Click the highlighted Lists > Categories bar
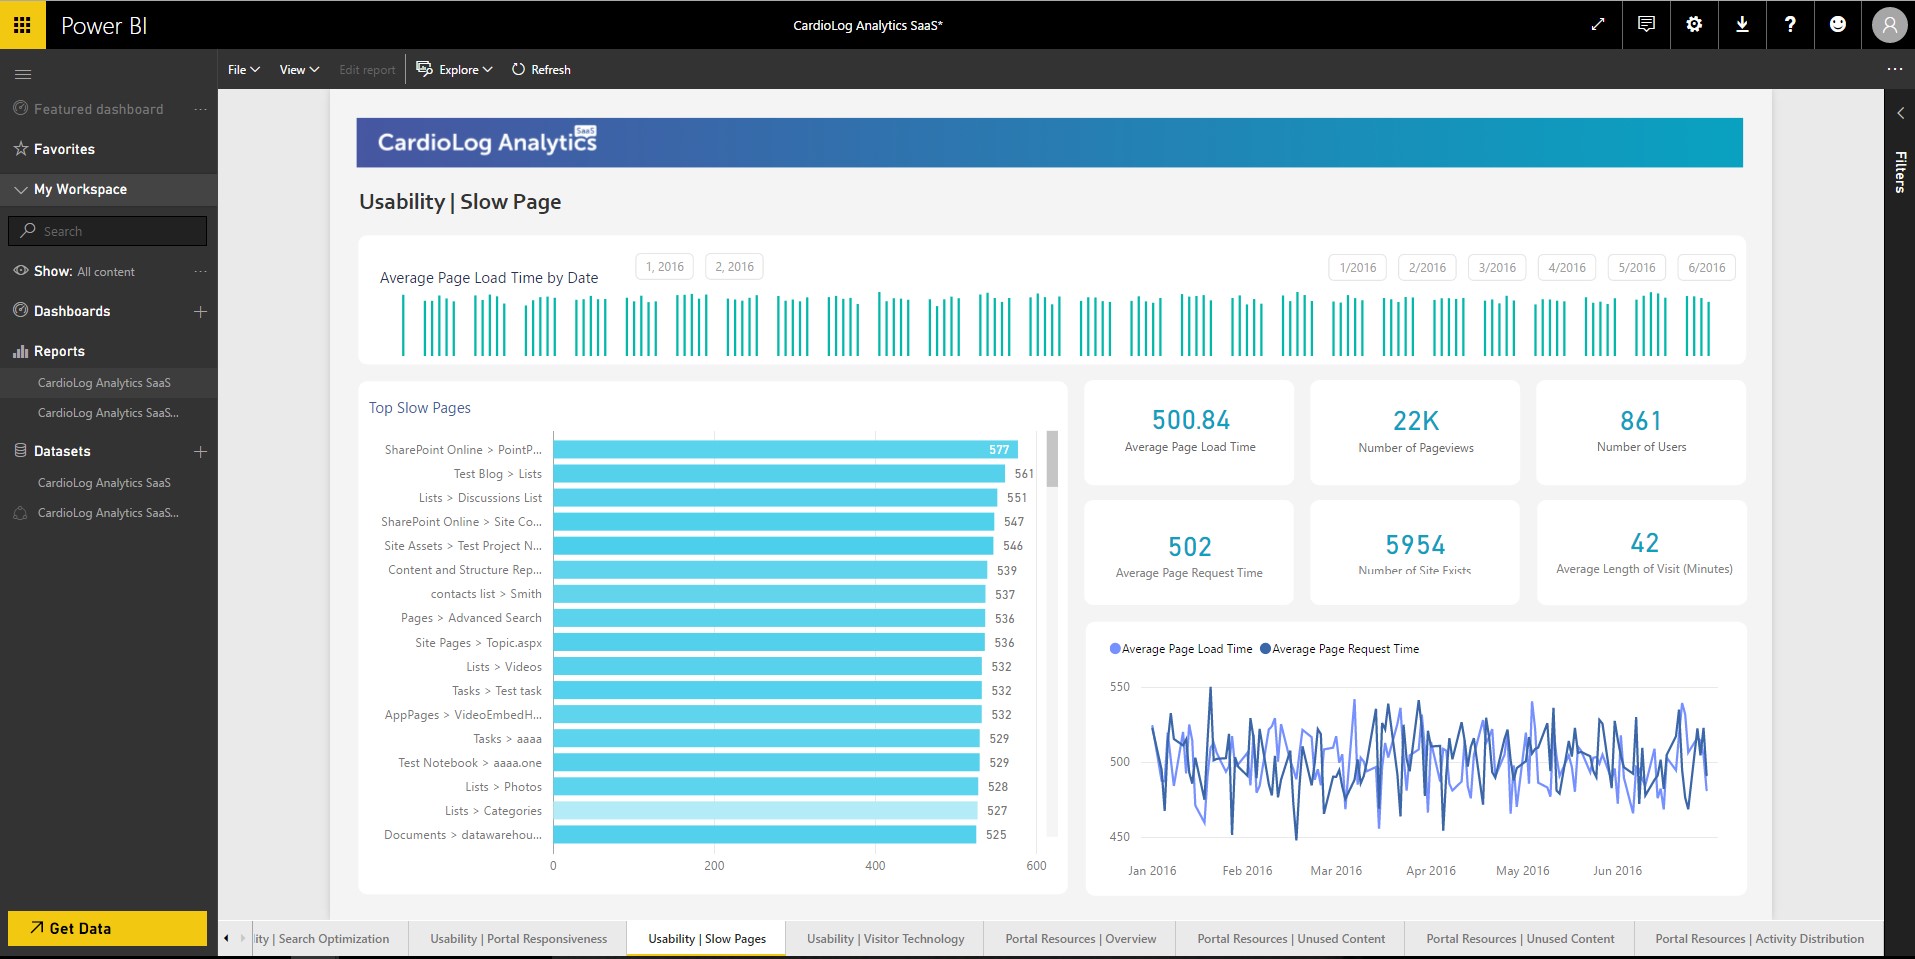 tap(765, 811)
